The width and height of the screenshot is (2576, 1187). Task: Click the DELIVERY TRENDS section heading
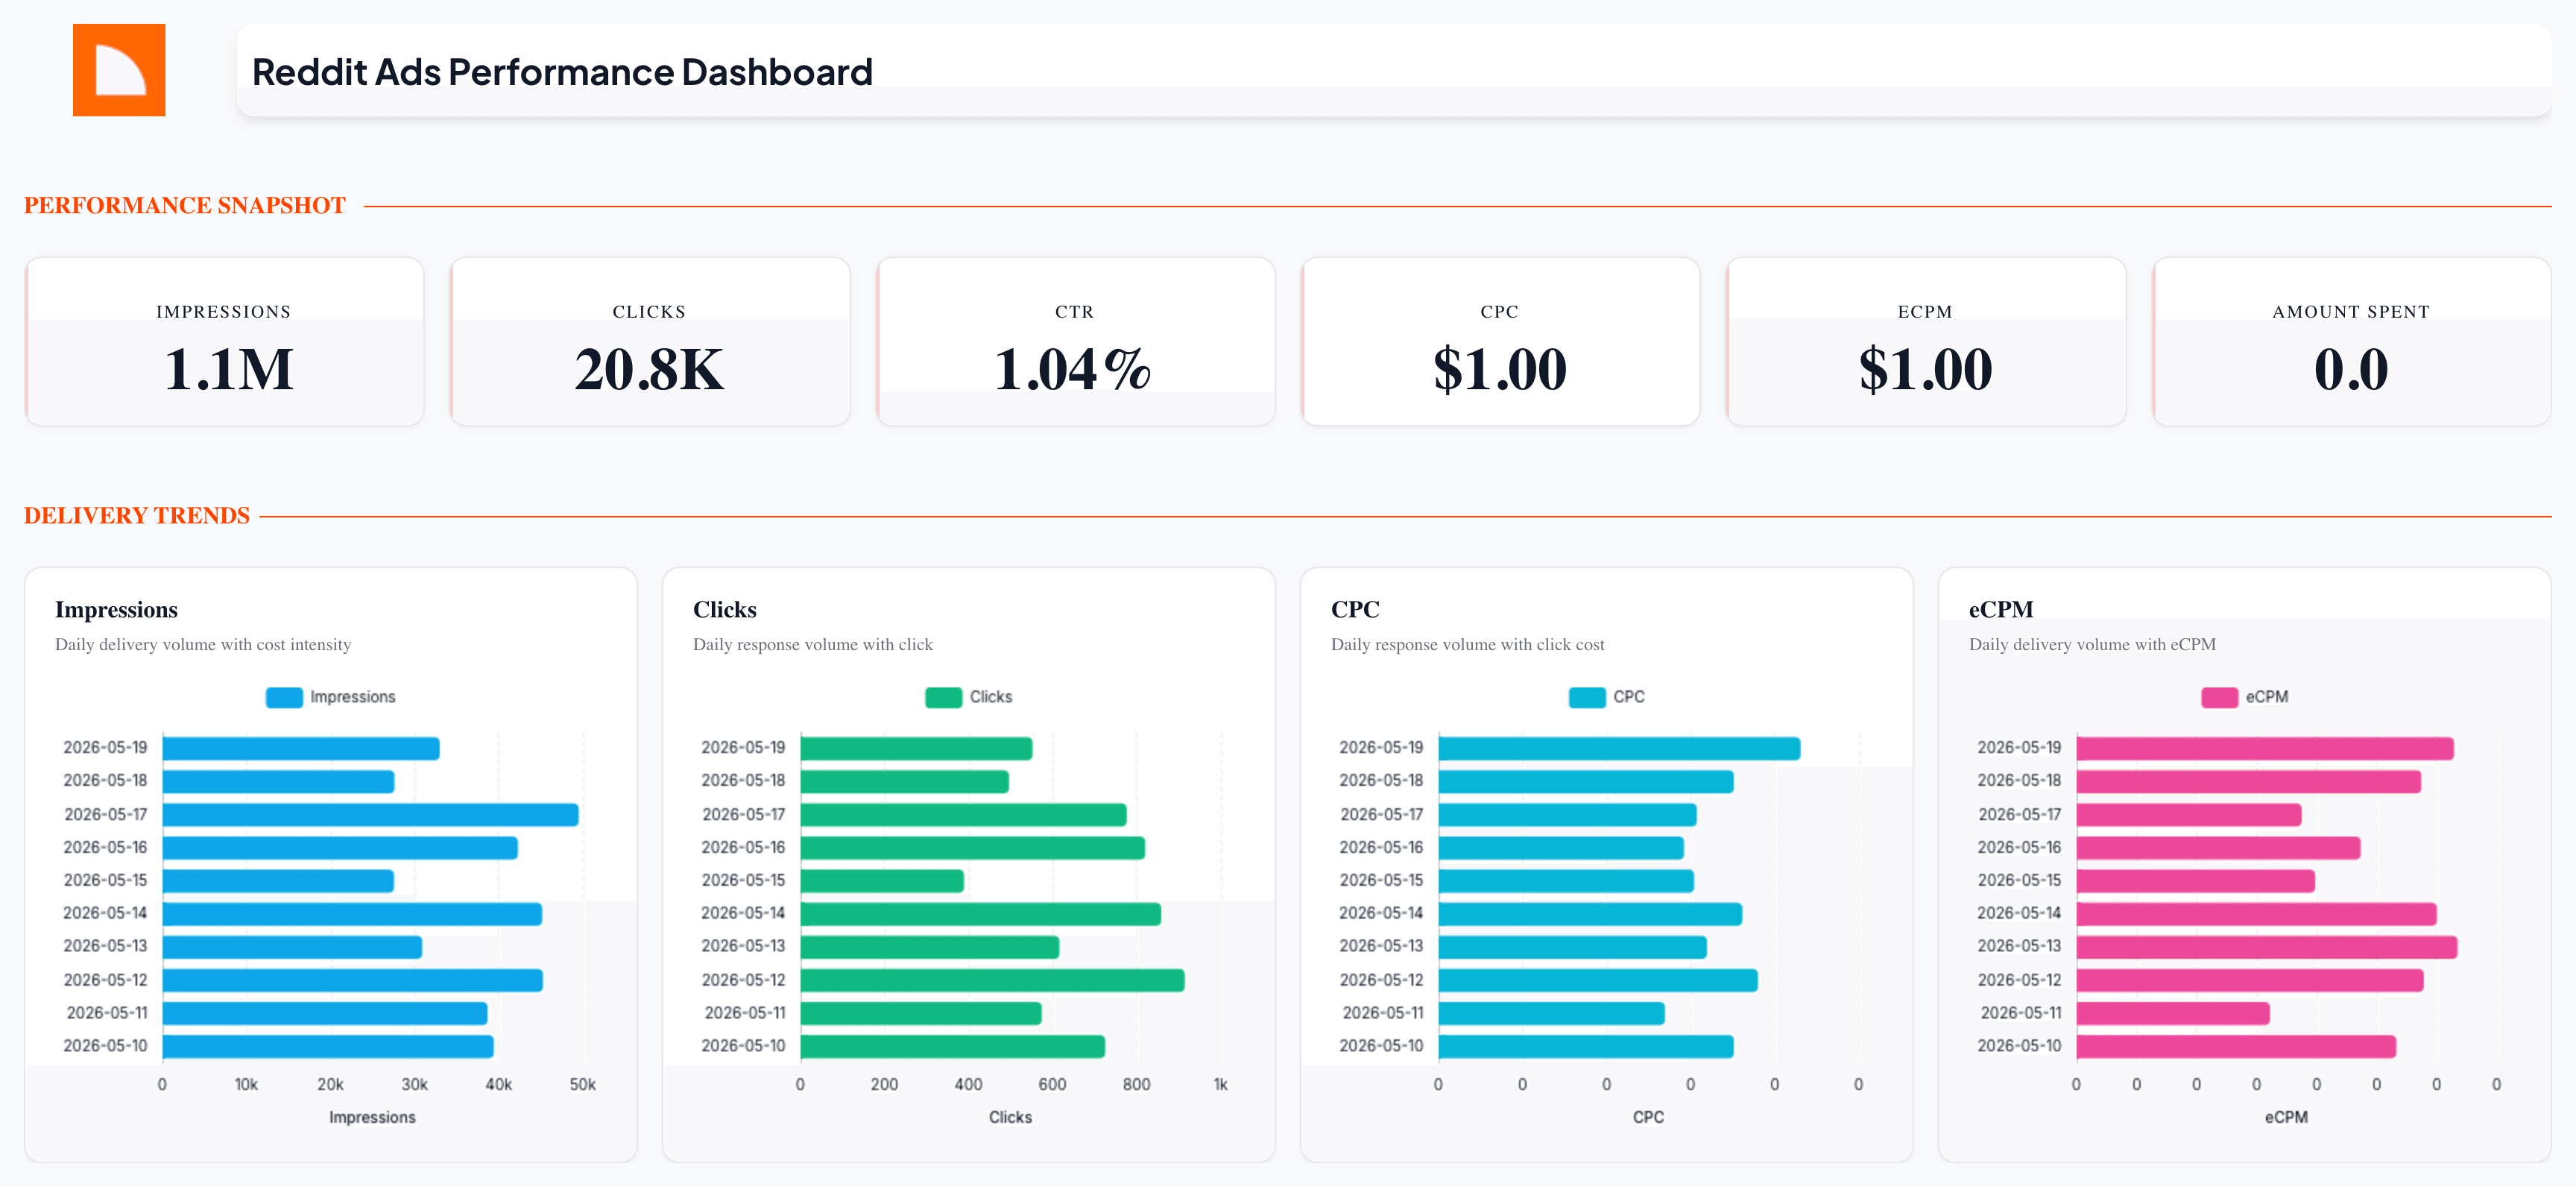(x=137, y=515)
